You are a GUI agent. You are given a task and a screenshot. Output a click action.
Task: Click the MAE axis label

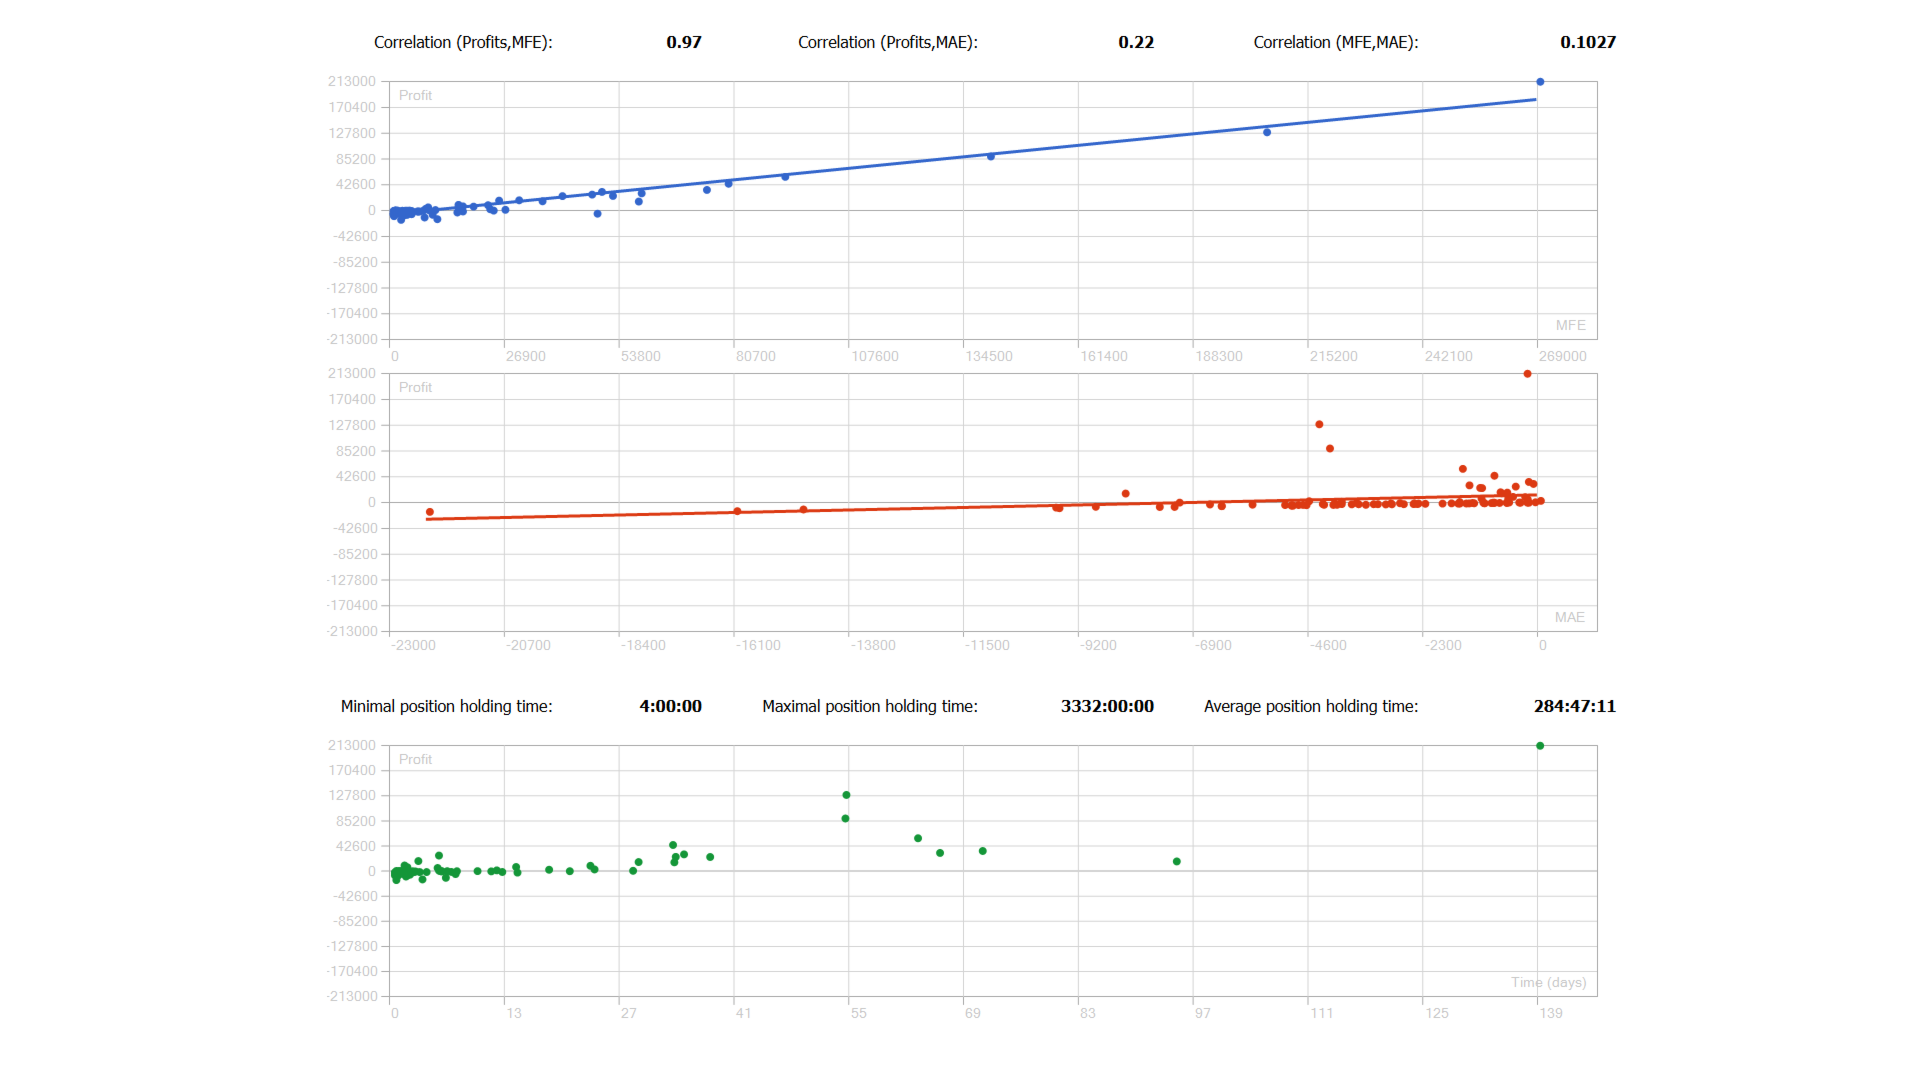(1569, 617)
